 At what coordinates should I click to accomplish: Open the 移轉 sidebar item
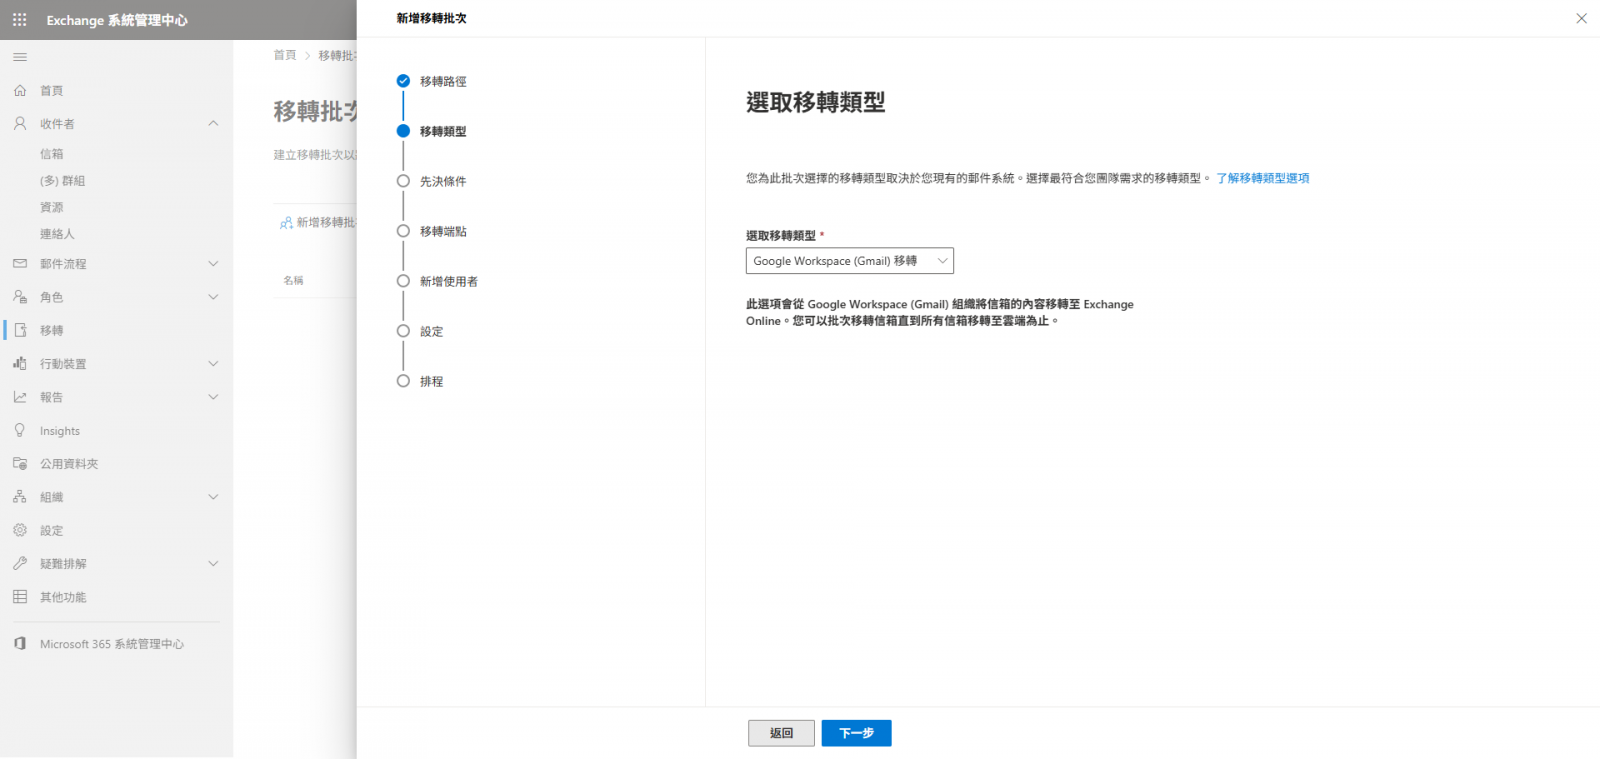(x=52, y=330)
